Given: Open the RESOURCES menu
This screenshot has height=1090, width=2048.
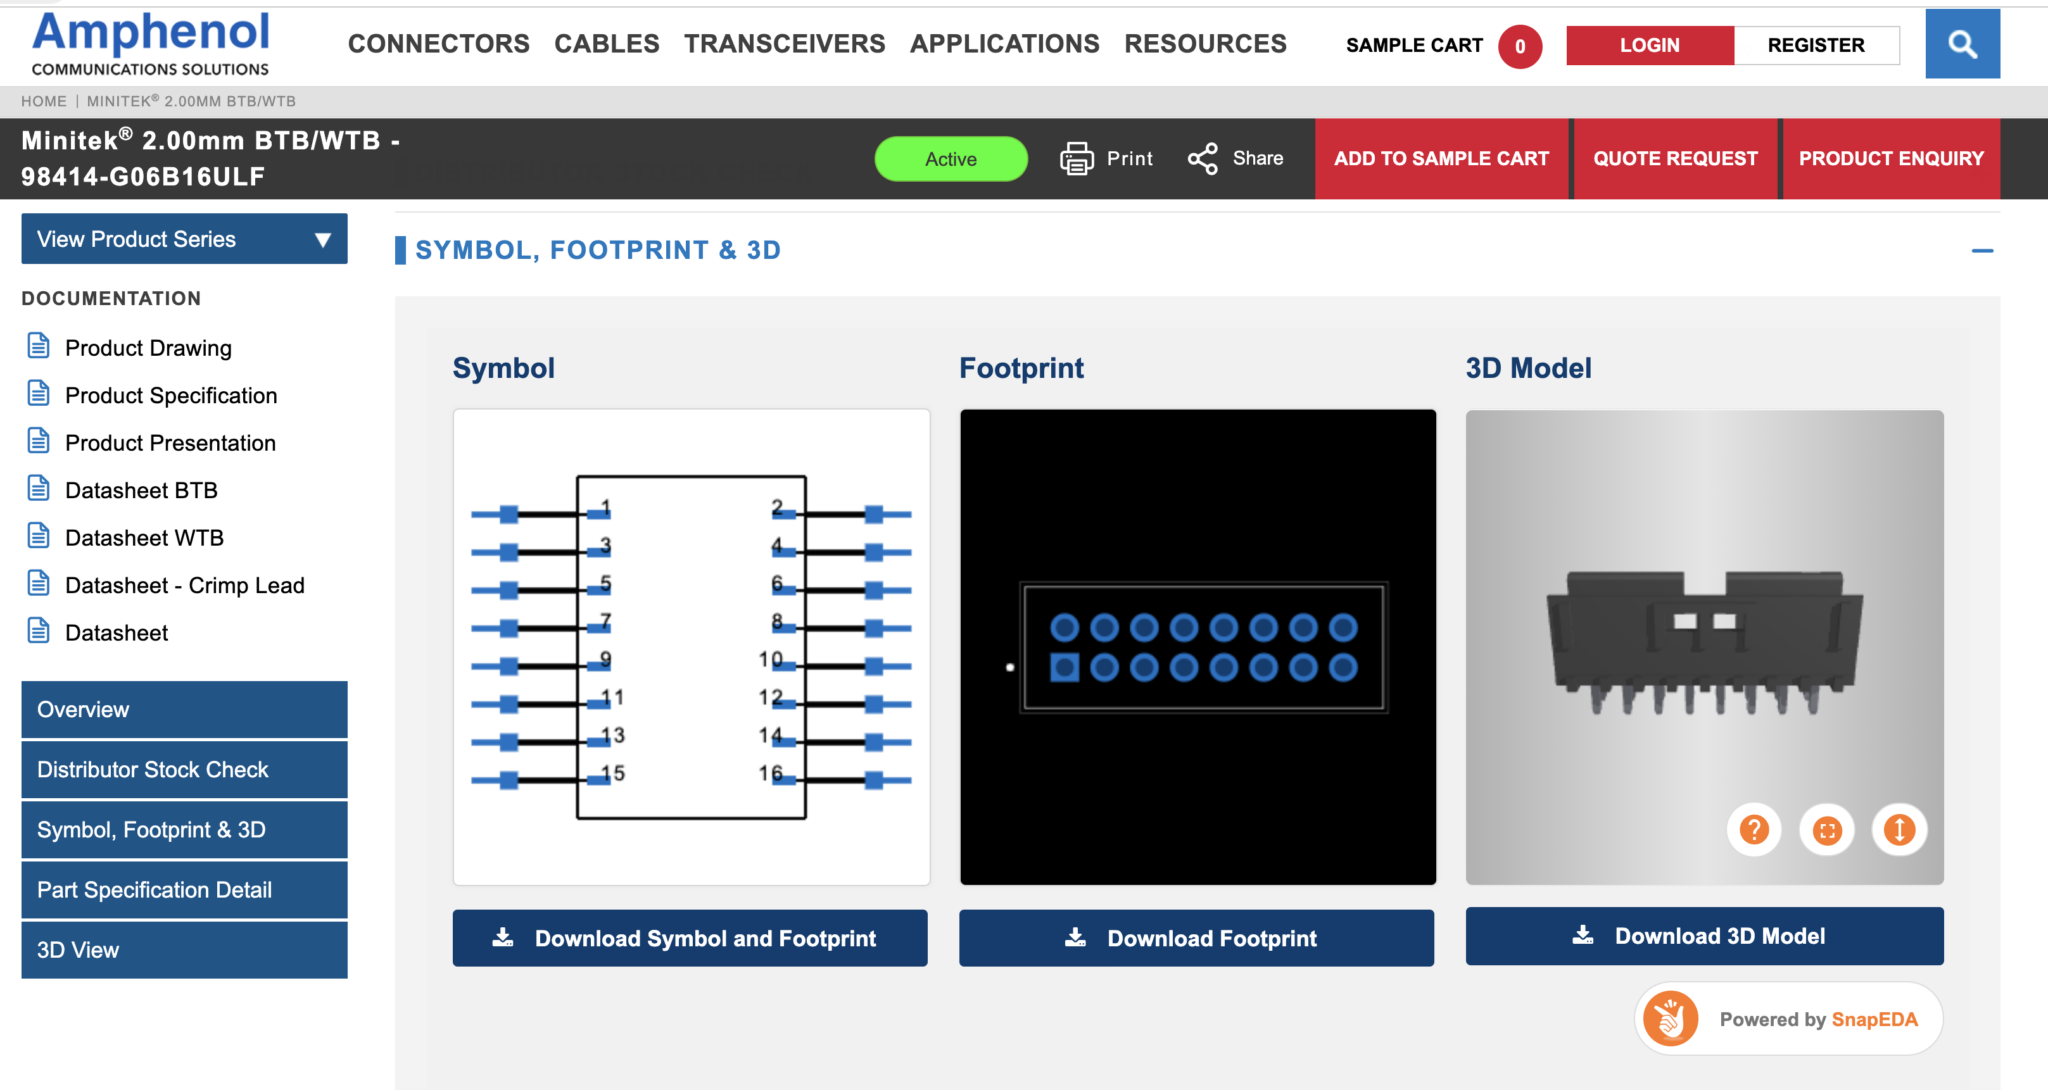Looking at the screenshot, I should pyautogui.click(x=1206, y=43).
